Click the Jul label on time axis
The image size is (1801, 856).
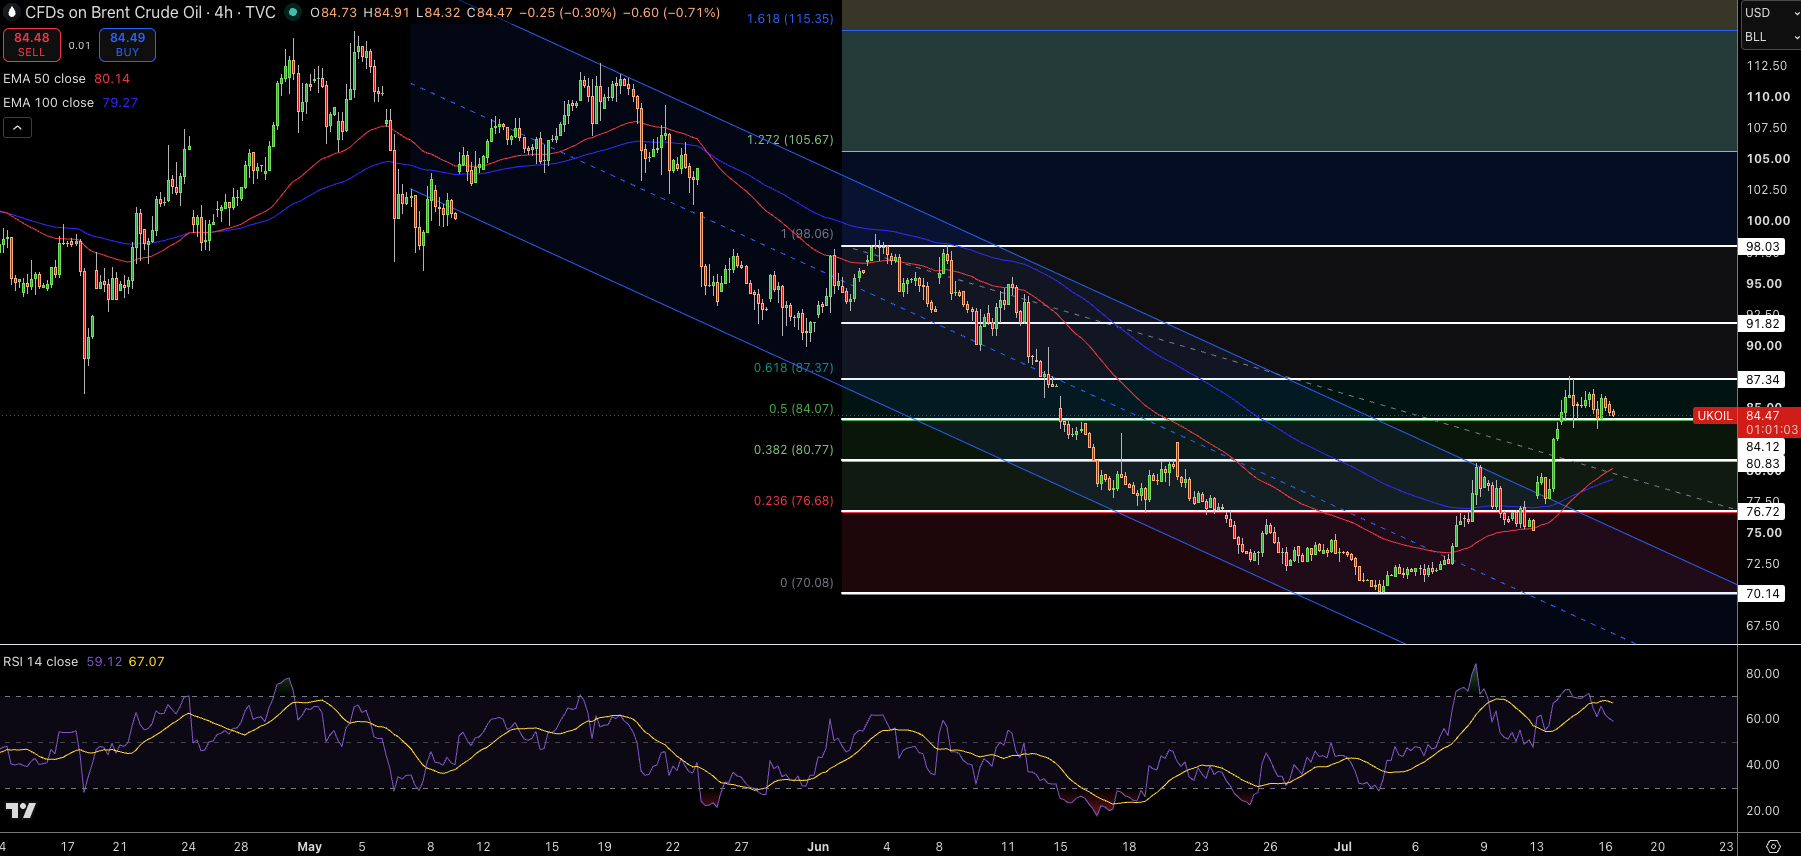[x=1343, y=847]
